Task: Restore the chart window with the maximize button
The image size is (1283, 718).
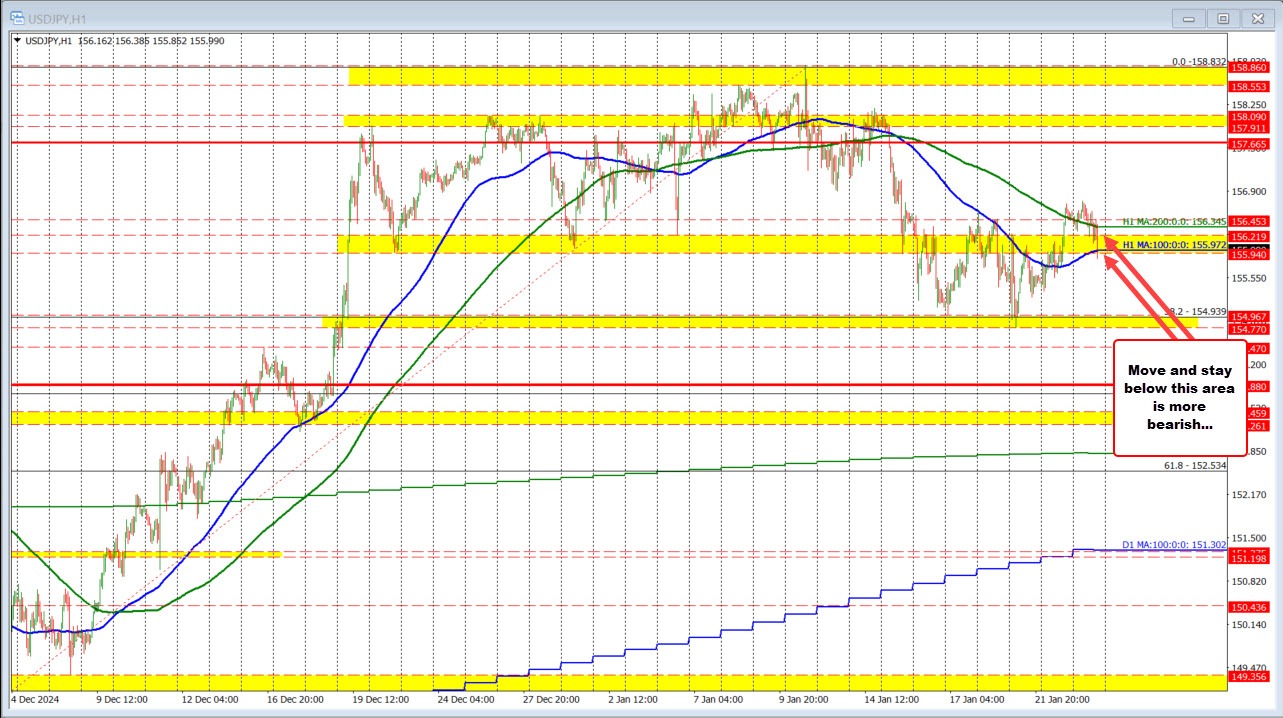Action: 1222,17
